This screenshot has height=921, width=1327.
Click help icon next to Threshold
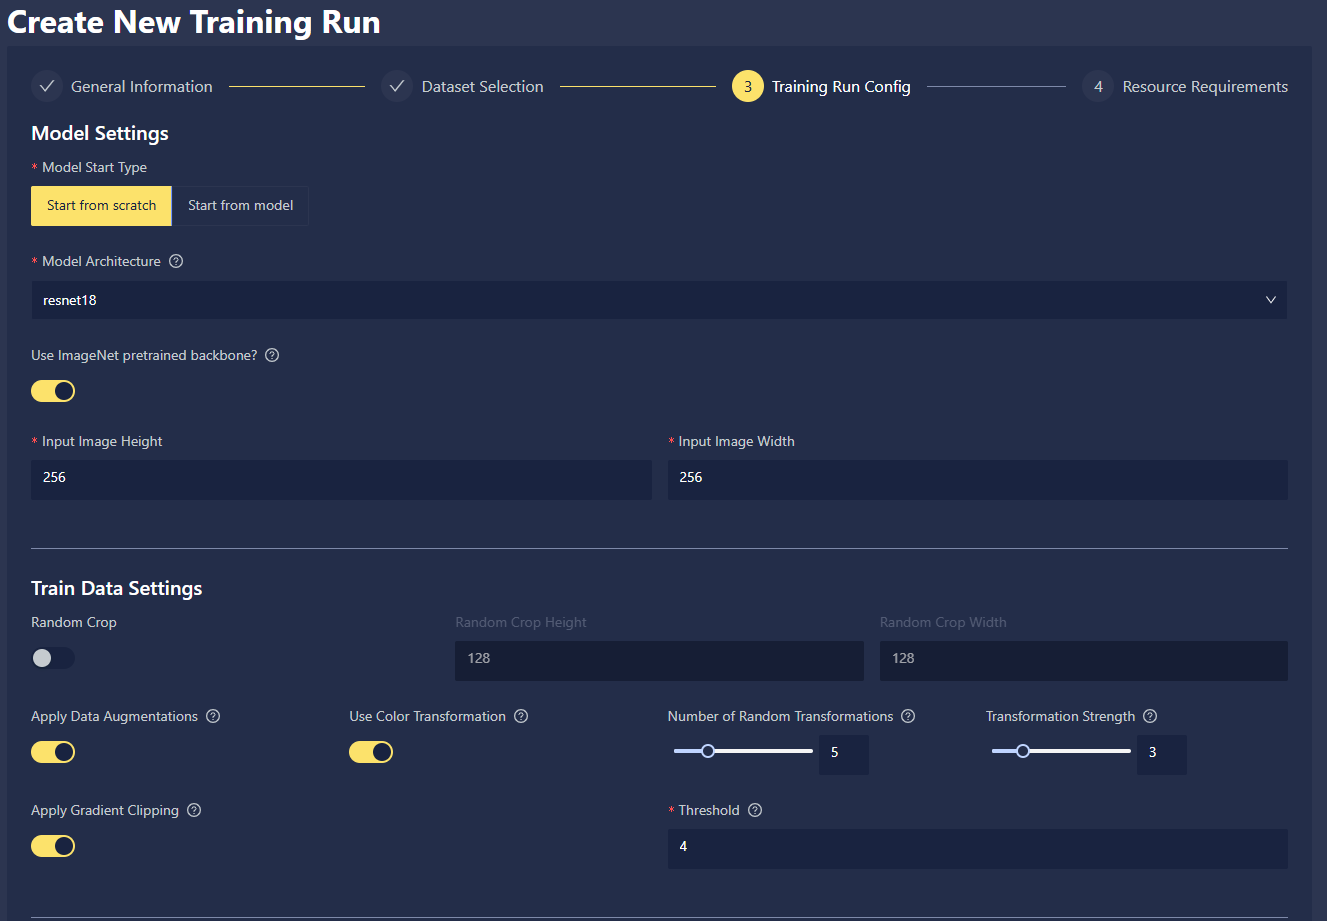pyautogui.click(x=755, y=810)
